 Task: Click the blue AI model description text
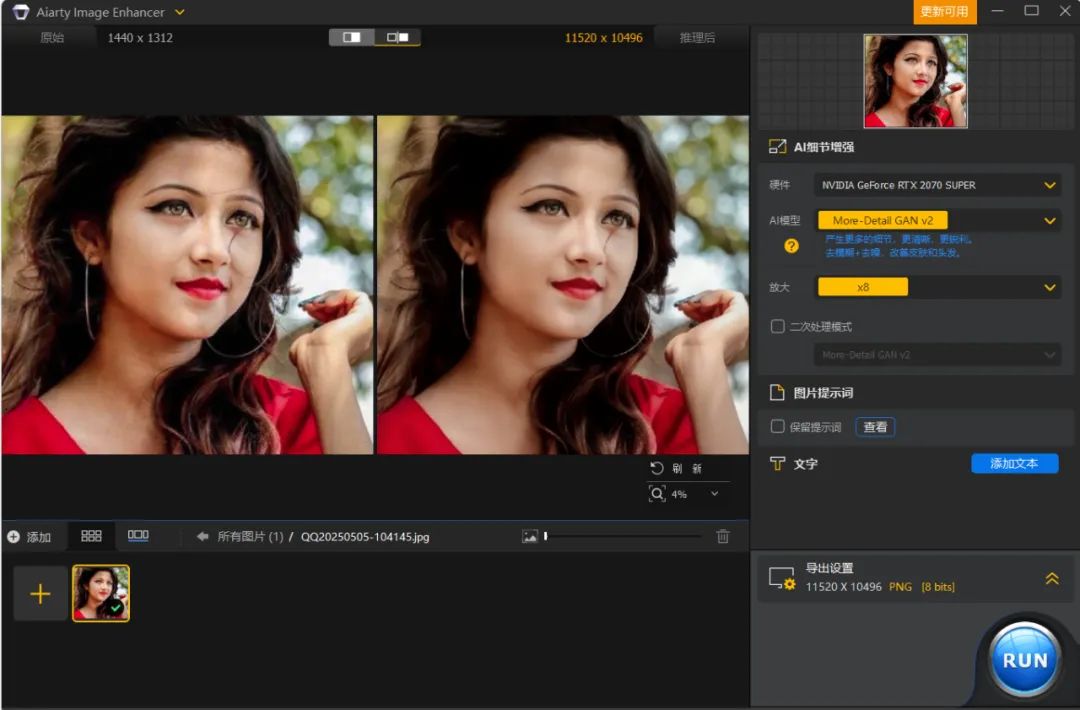click(898, 246)
